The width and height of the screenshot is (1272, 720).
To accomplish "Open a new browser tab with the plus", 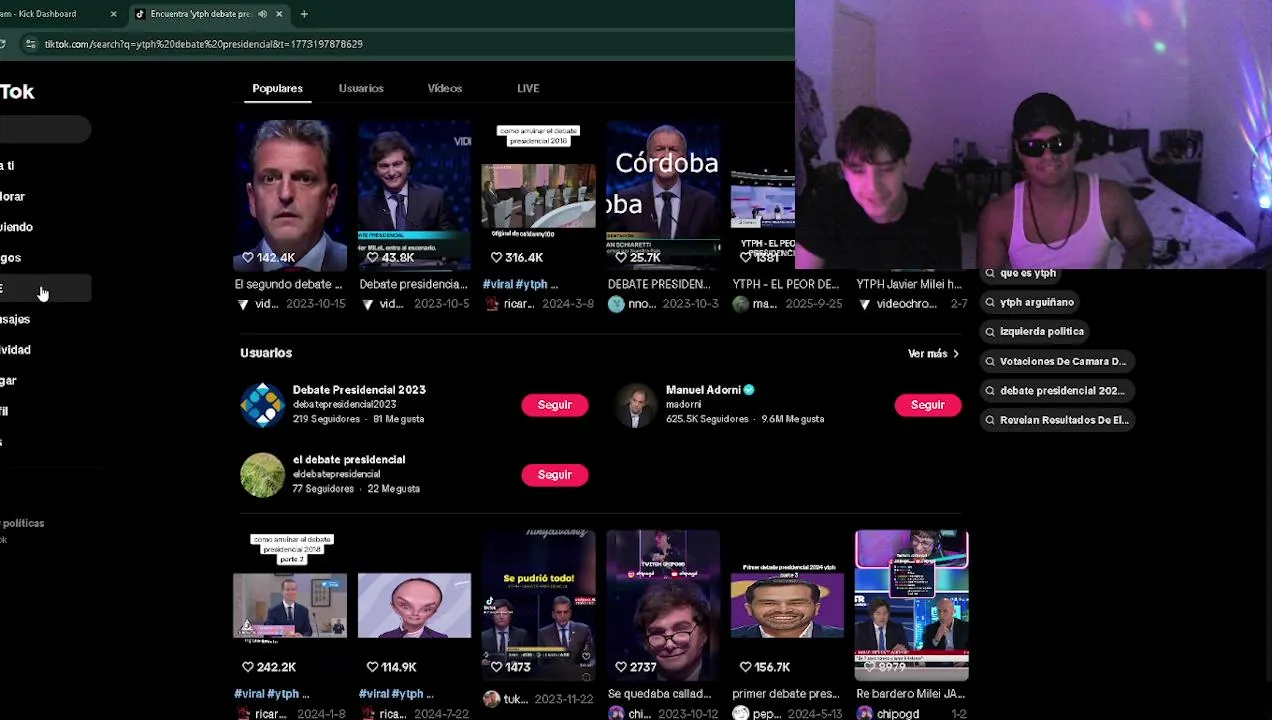I will tap(304, 14).
